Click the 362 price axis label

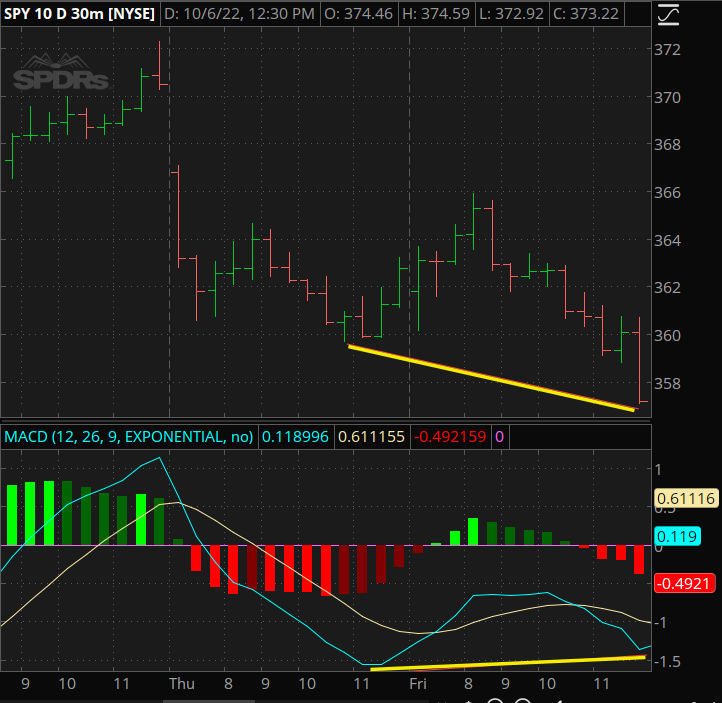click(x=667, y=287)
